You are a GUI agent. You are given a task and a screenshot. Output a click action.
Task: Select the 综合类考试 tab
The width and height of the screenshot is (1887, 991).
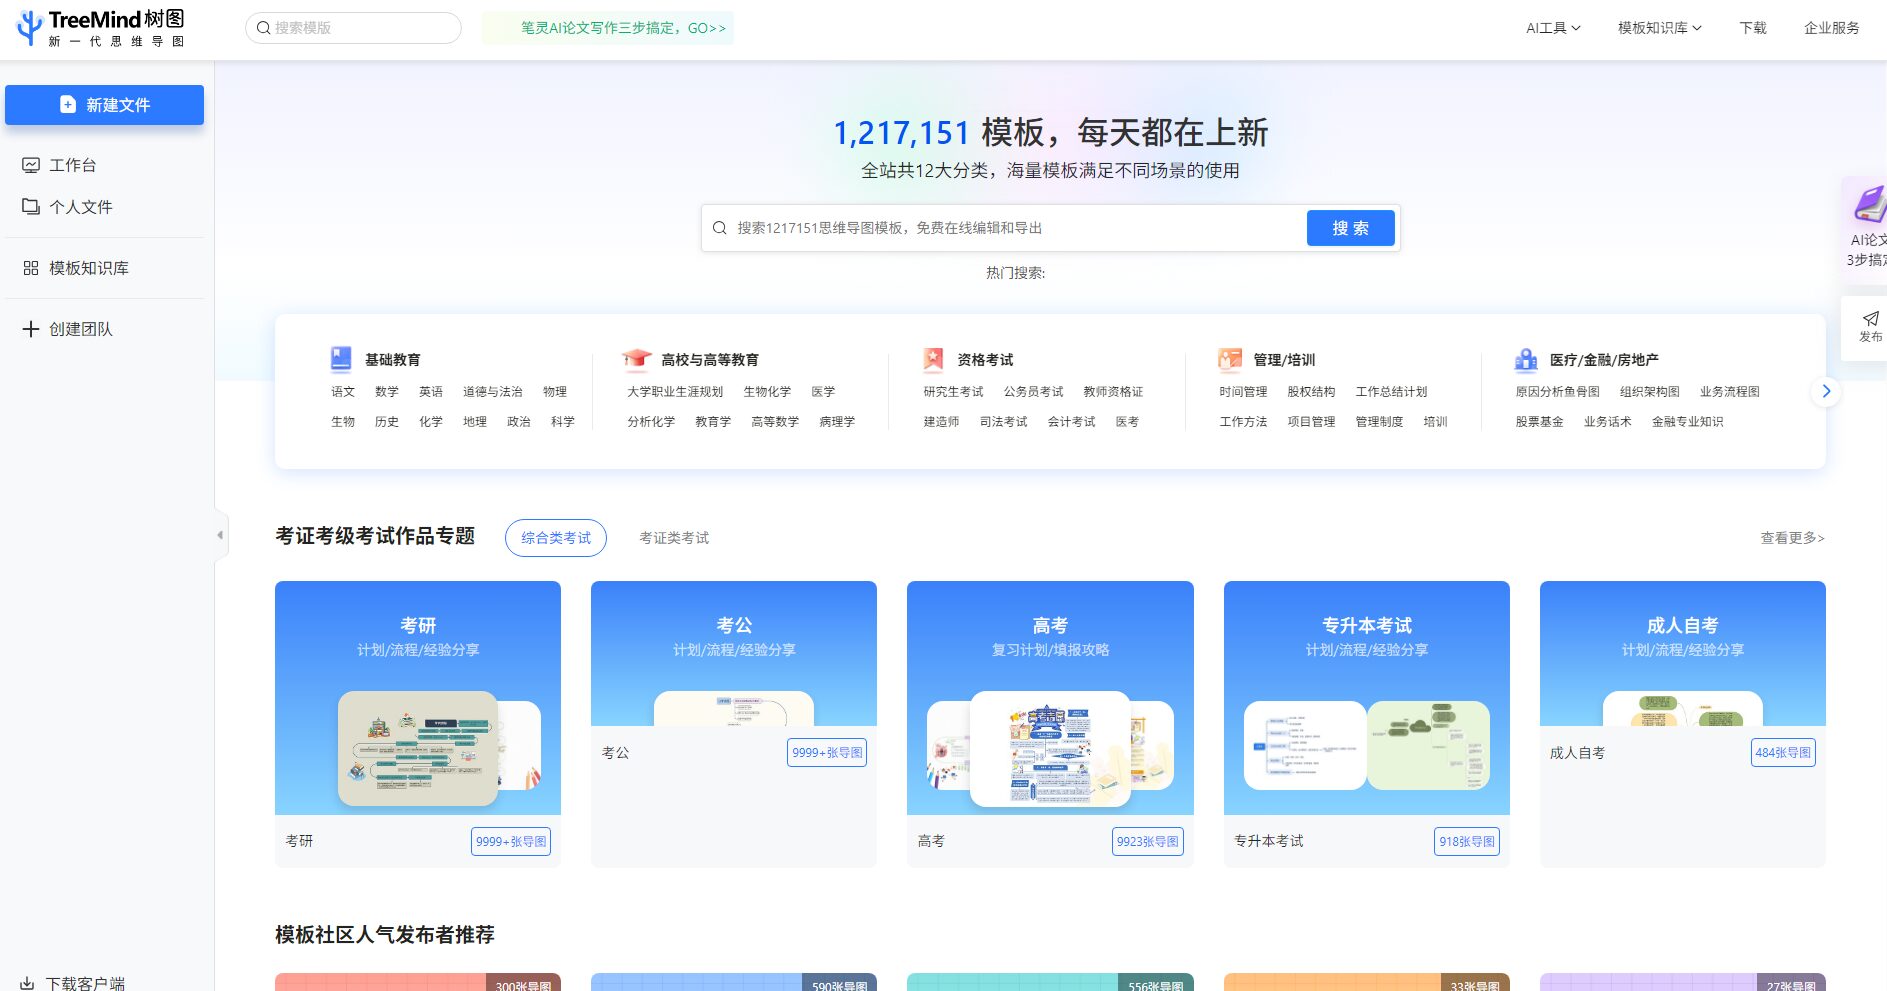[x=556, y=538]
